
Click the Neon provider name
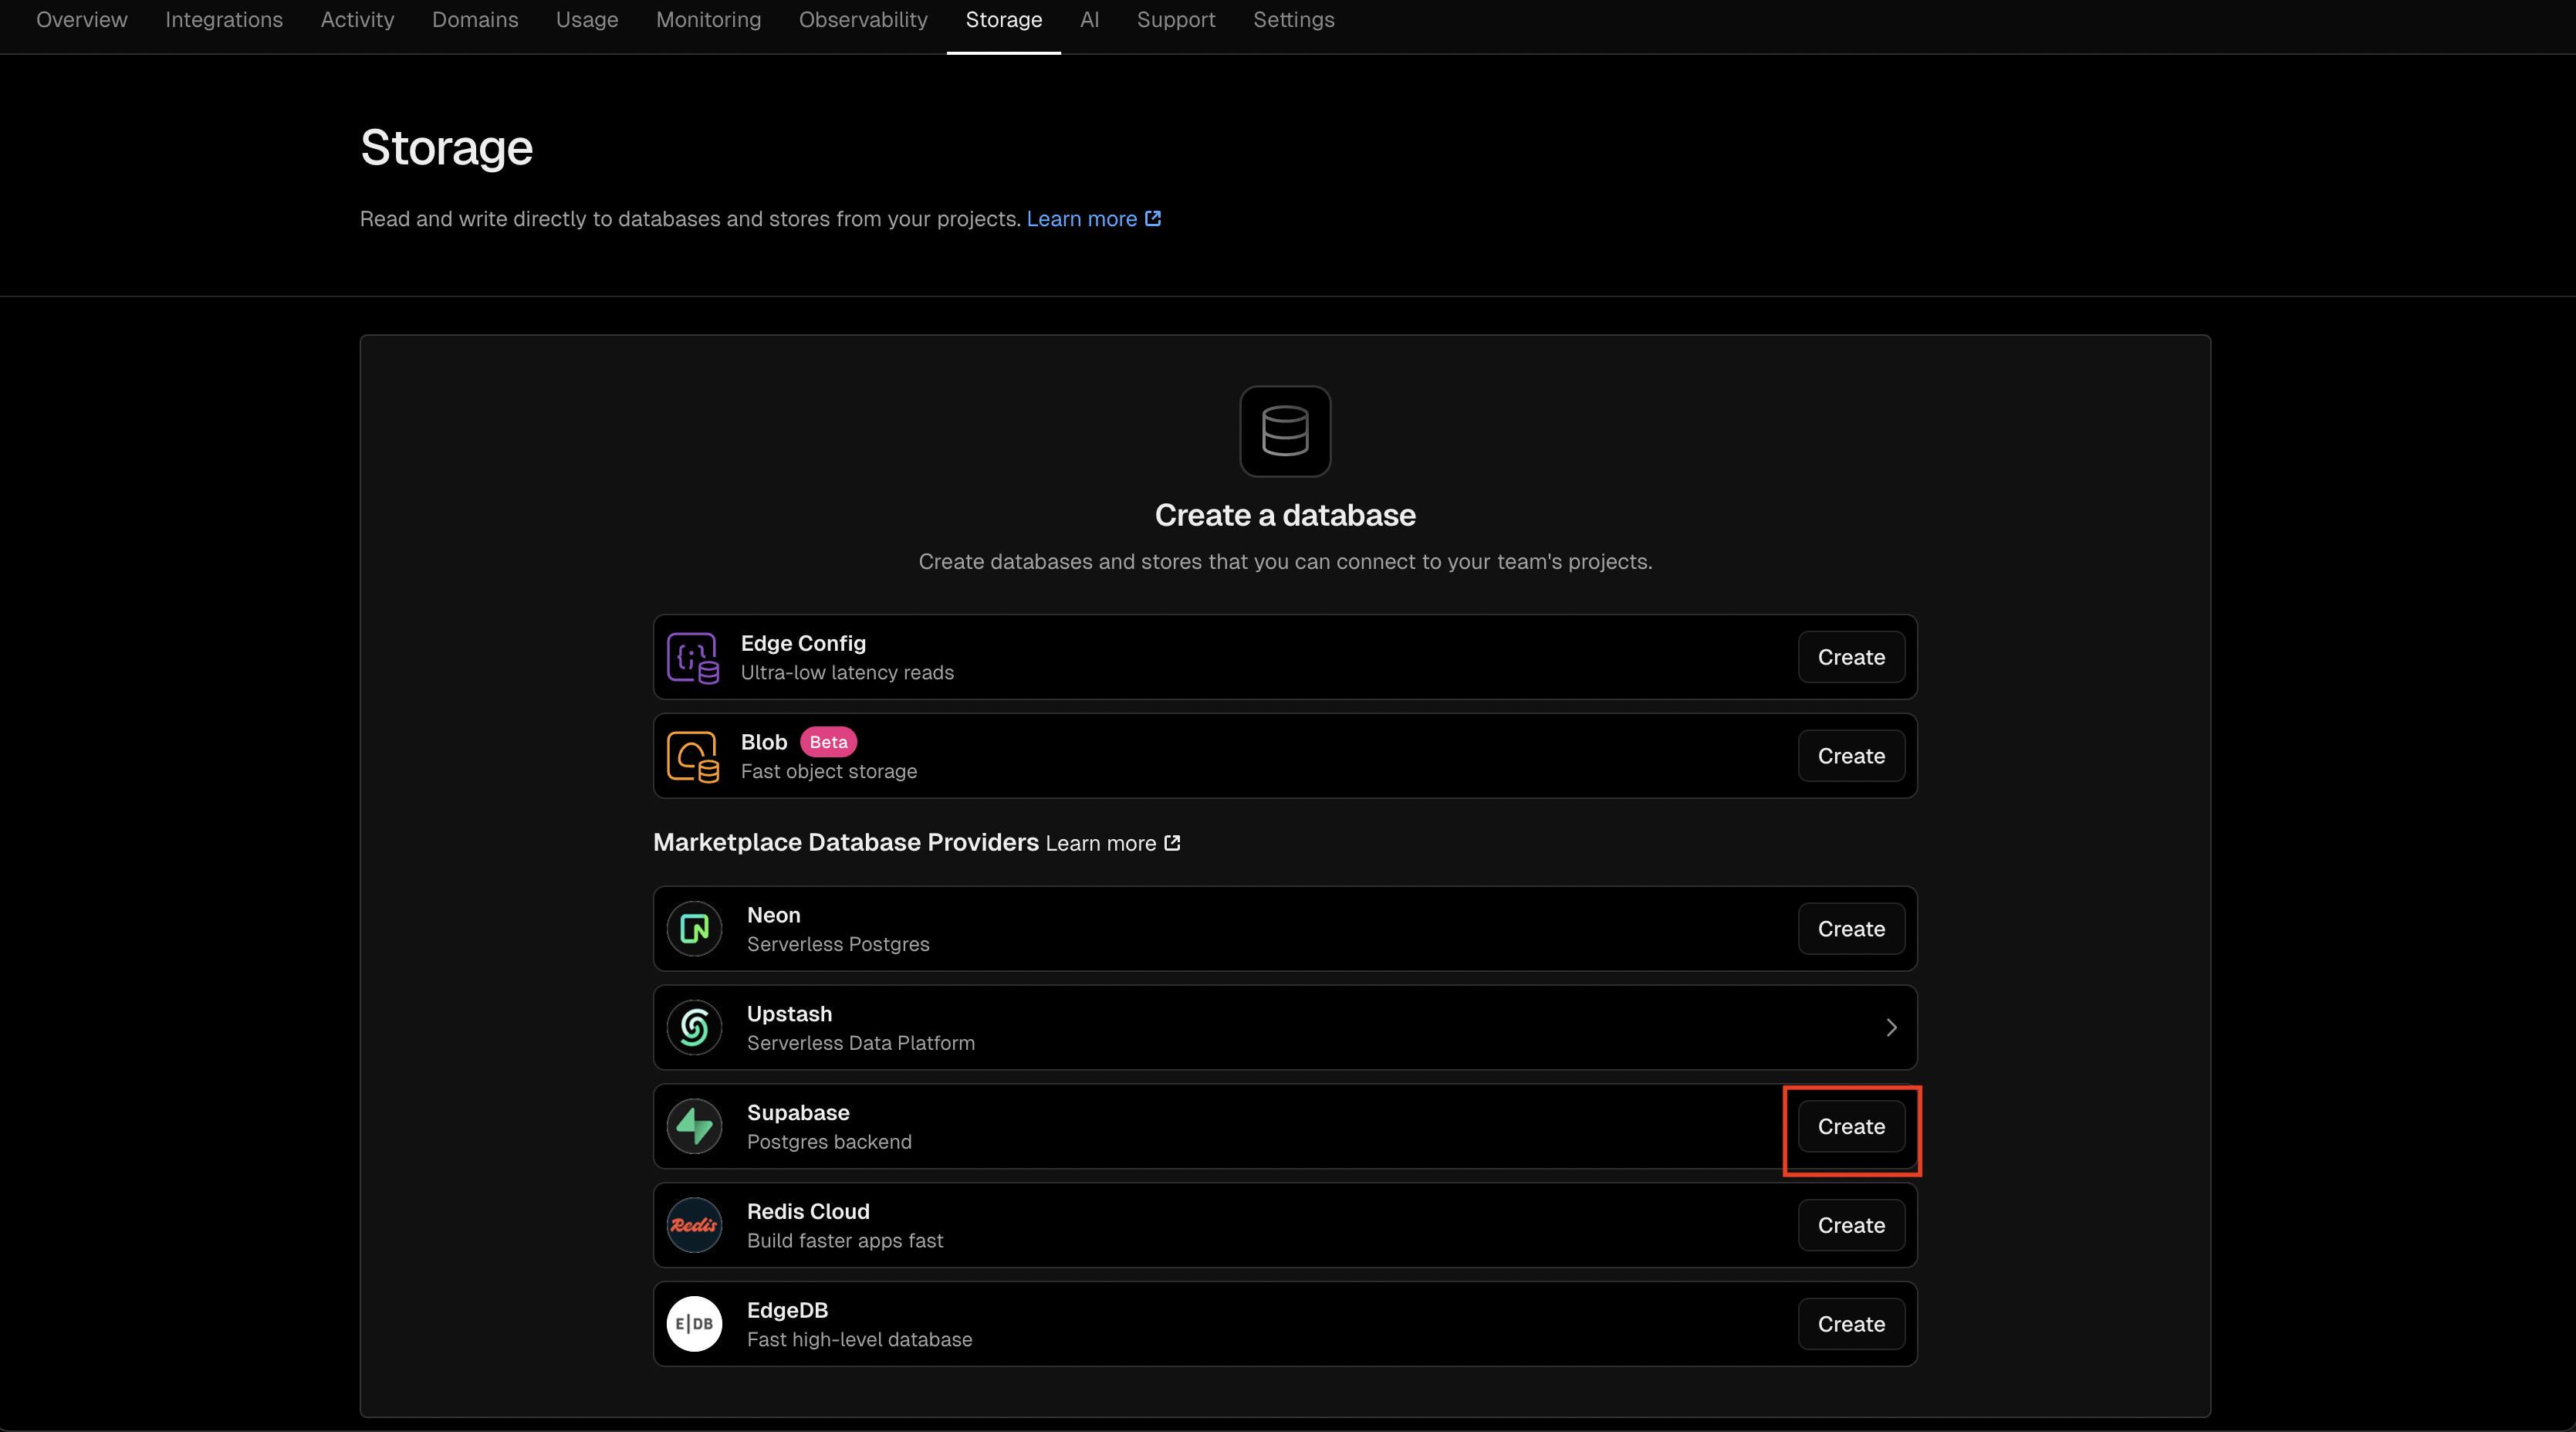click(773, 915)
